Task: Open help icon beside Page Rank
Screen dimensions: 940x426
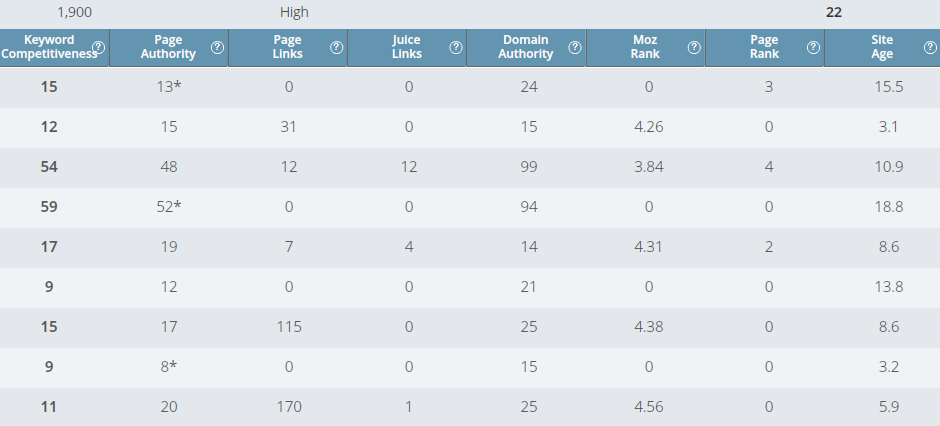Action: pos(814,47)
